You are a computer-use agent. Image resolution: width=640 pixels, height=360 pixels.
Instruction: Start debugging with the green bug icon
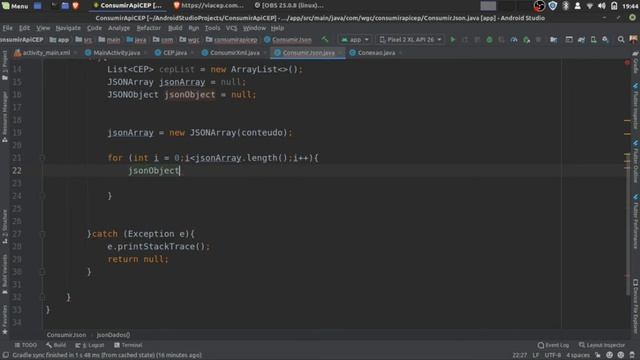click(x=489, y=40)
